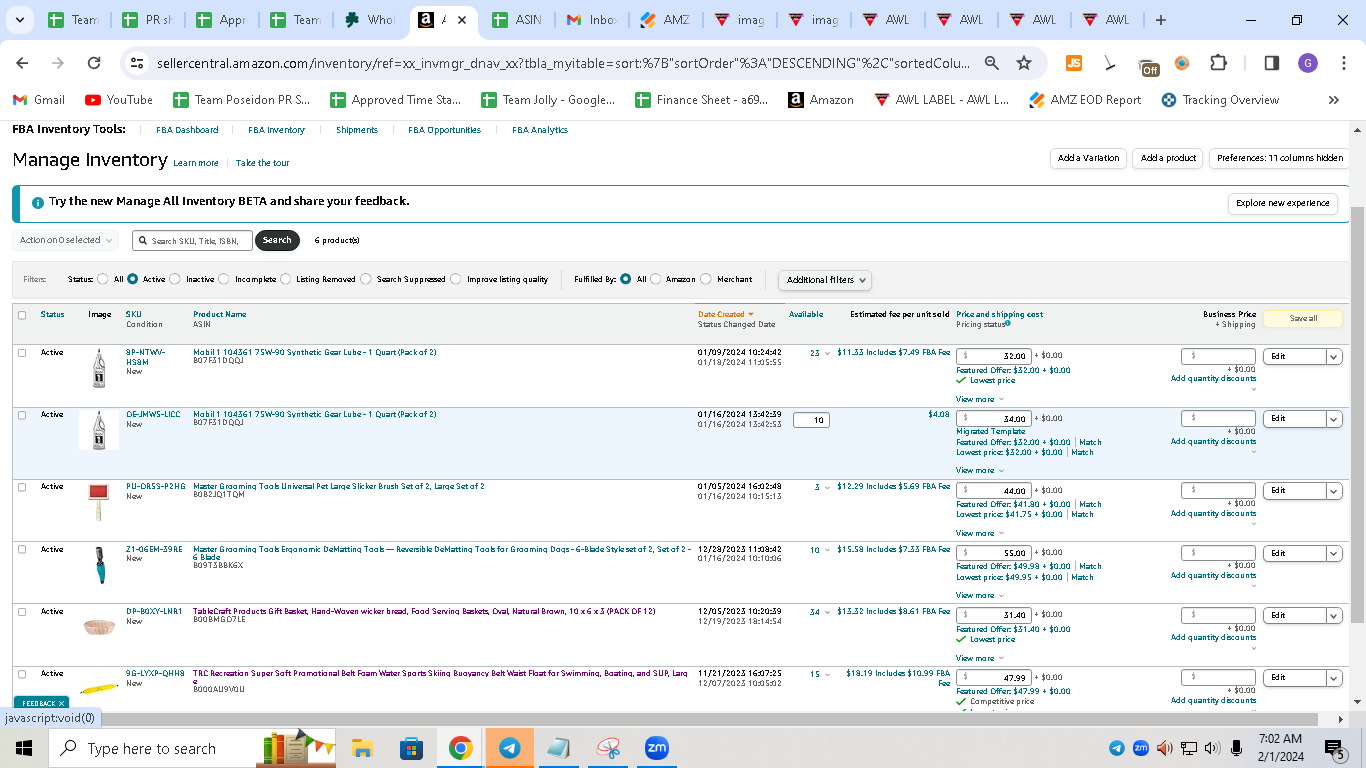The height and width of the screenshot is (768, 1366).
Task: Click the microphone tray icon
Action: [x=1237, y=748]
